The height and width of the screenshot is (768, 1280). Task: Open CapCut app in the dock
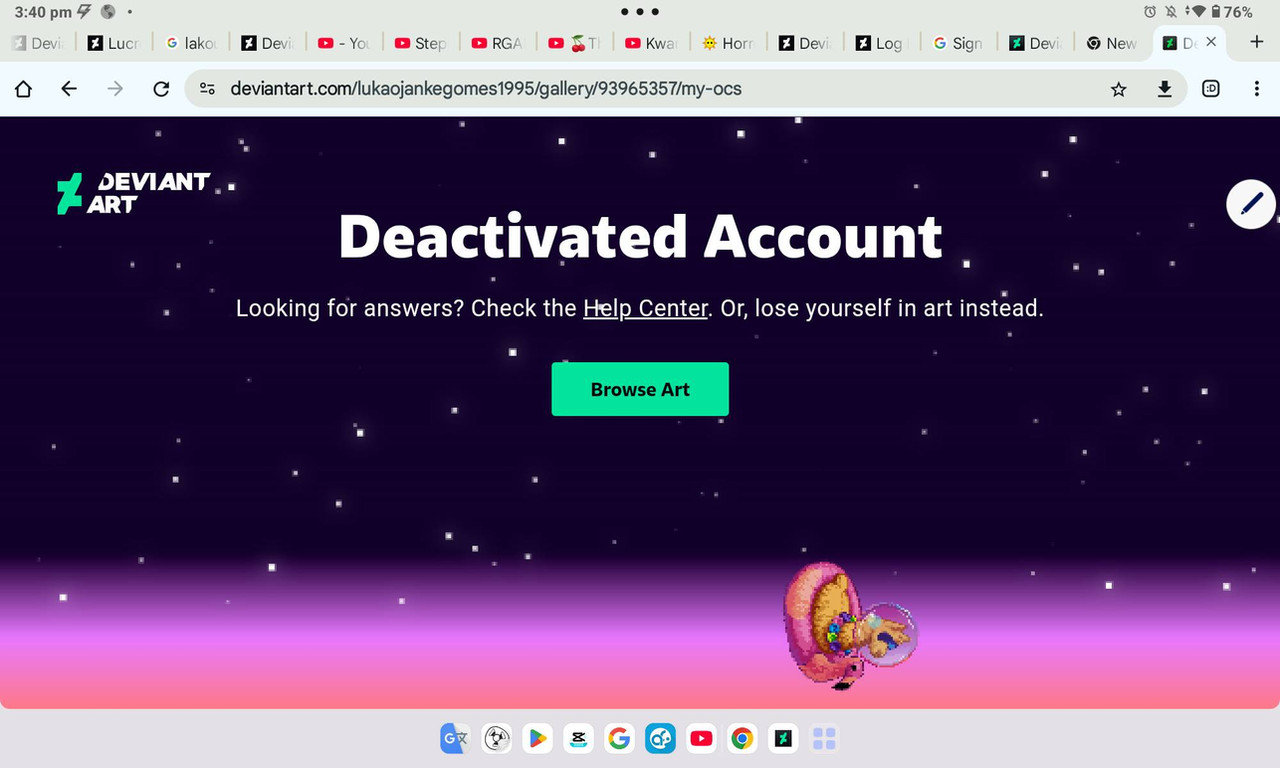(578, 739)
